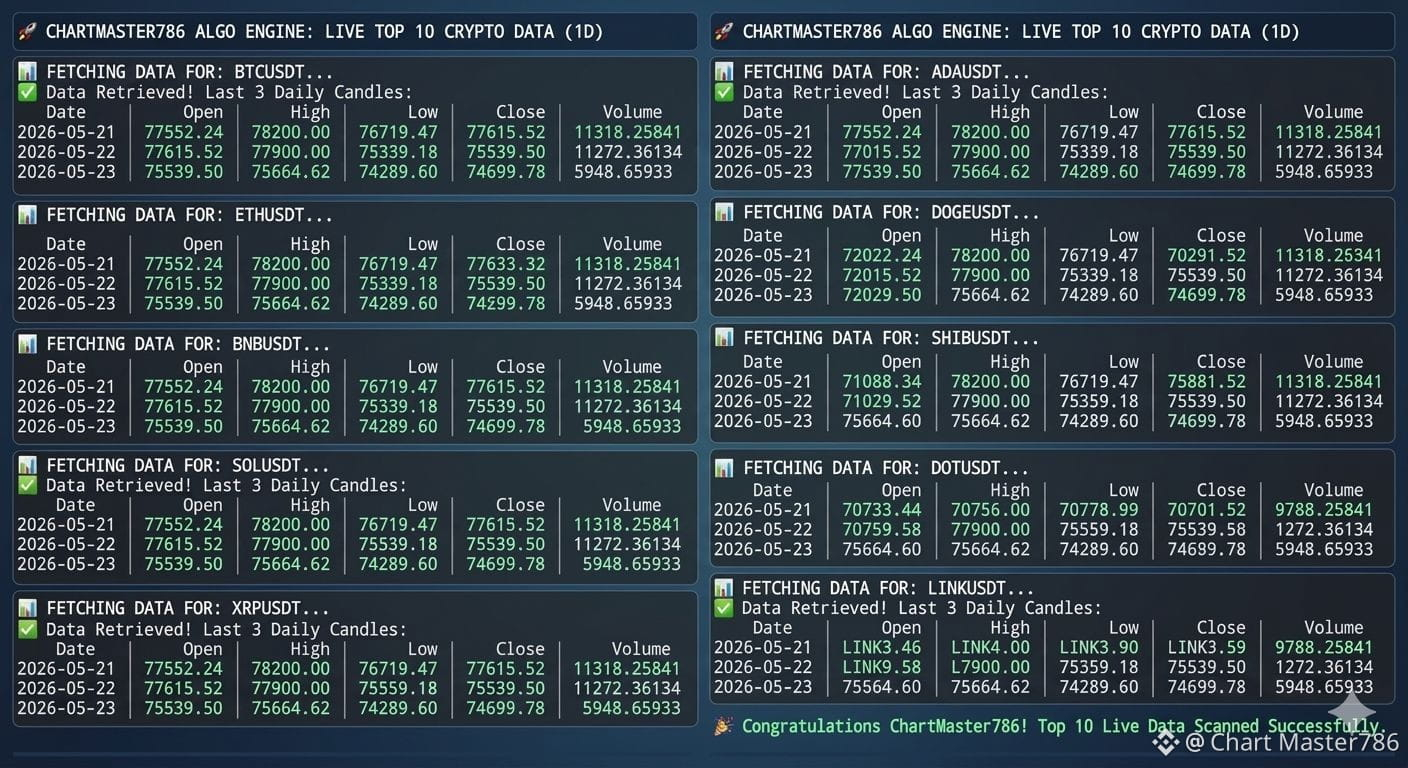Select the 'FETCHING DATA FOR: LINKUSDT...' line
This screenshot has height=768, width=1408.
[889, 588]
